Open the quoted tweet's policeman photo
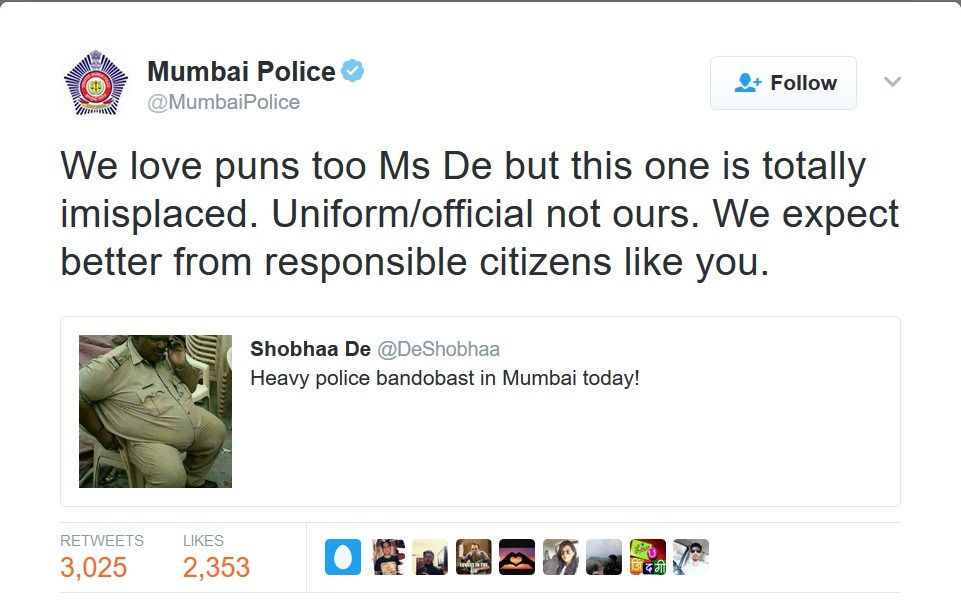 pos(155,411)
